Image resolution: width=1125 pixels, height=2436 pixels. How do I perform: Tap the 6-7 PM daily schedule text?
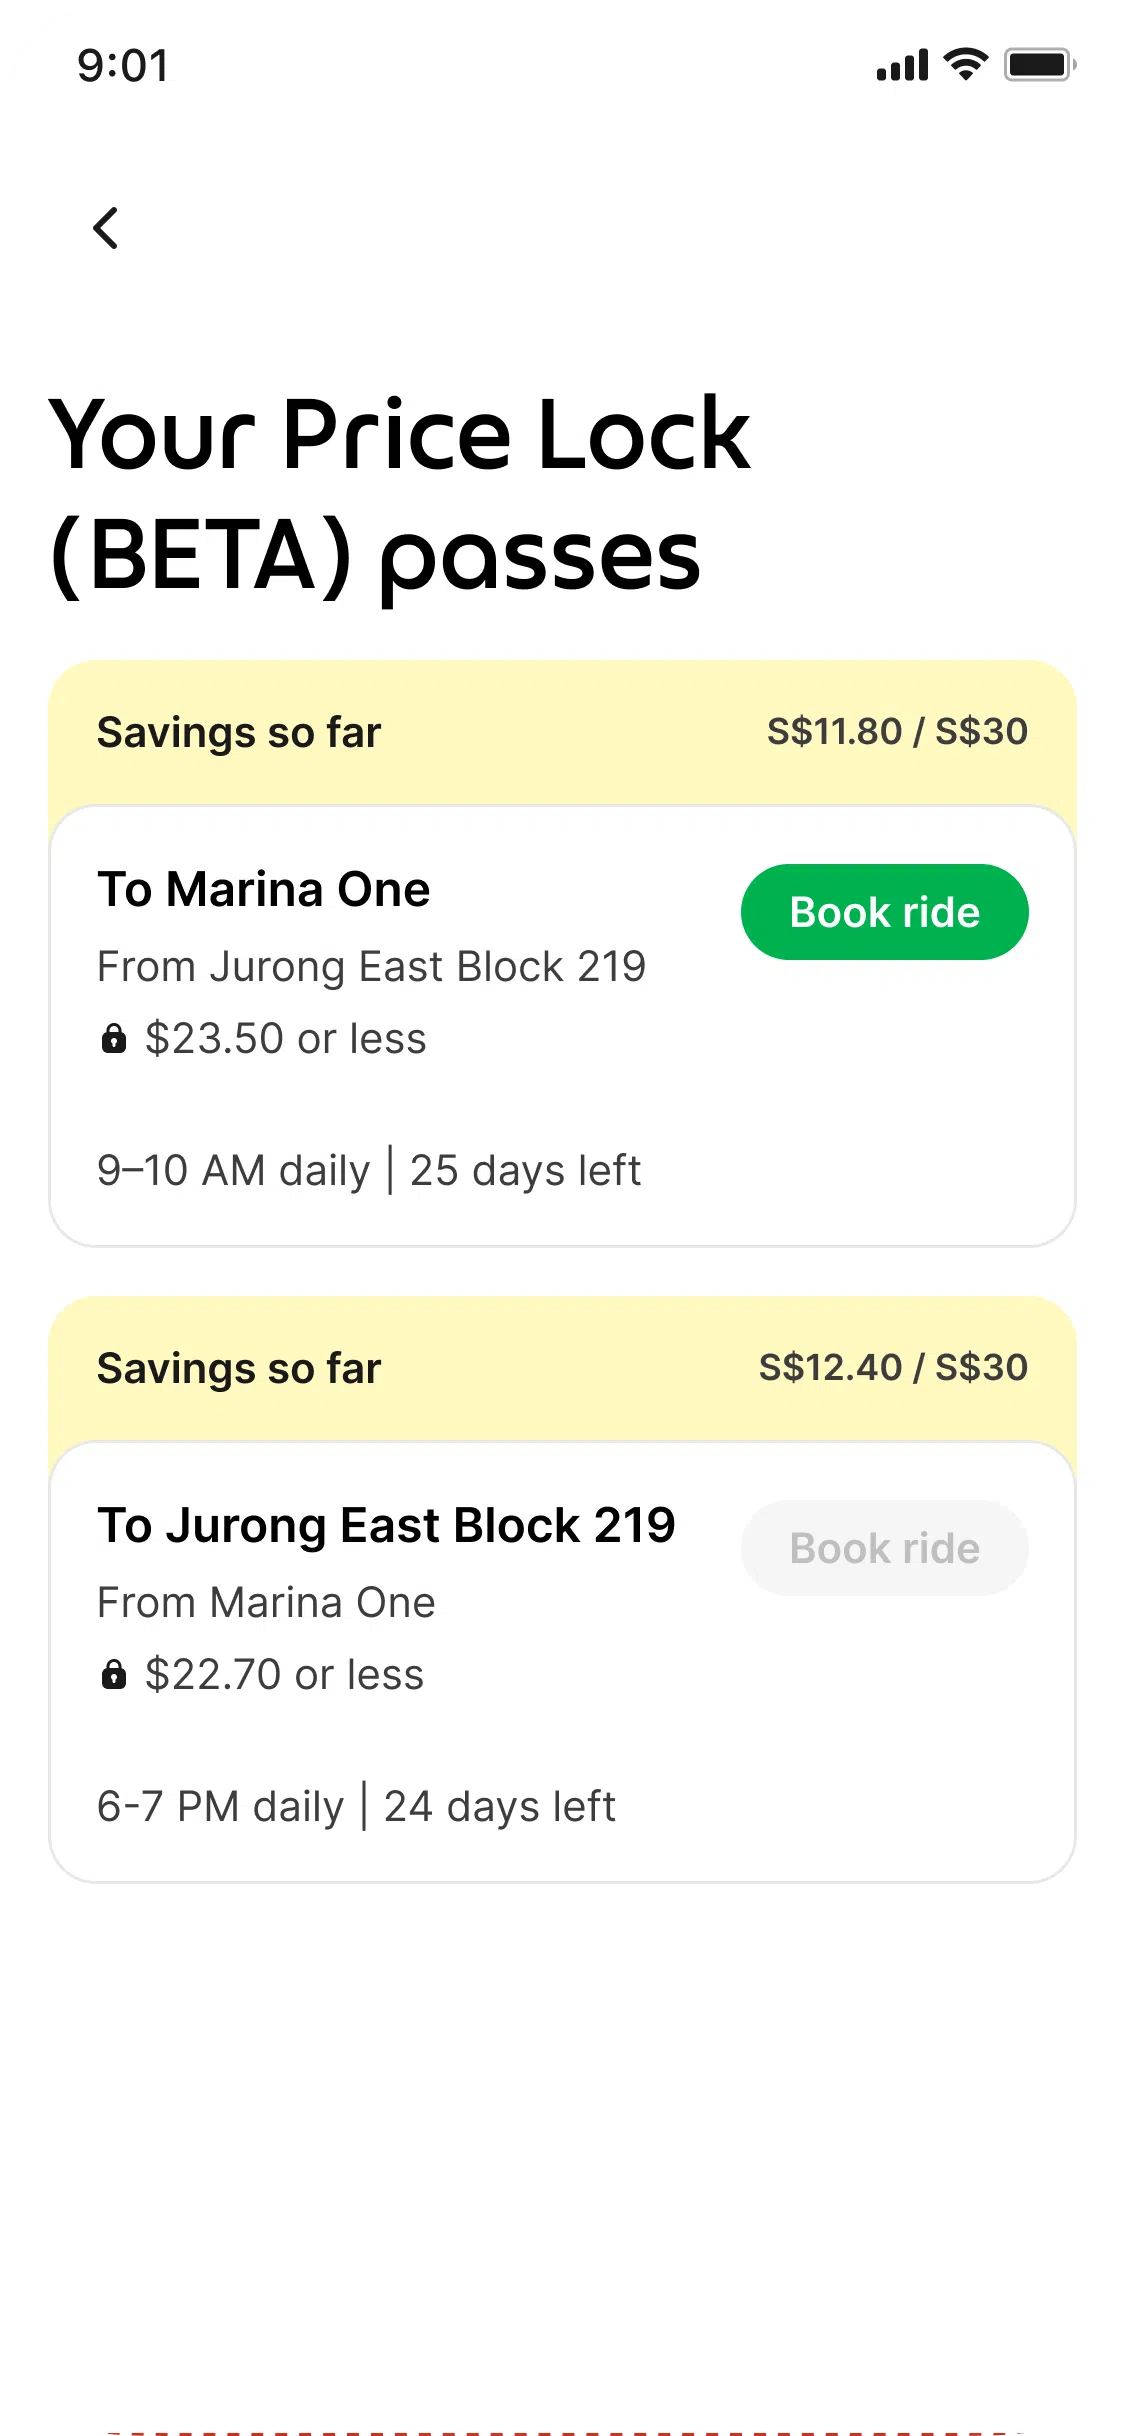click(x=221, y=1807)
